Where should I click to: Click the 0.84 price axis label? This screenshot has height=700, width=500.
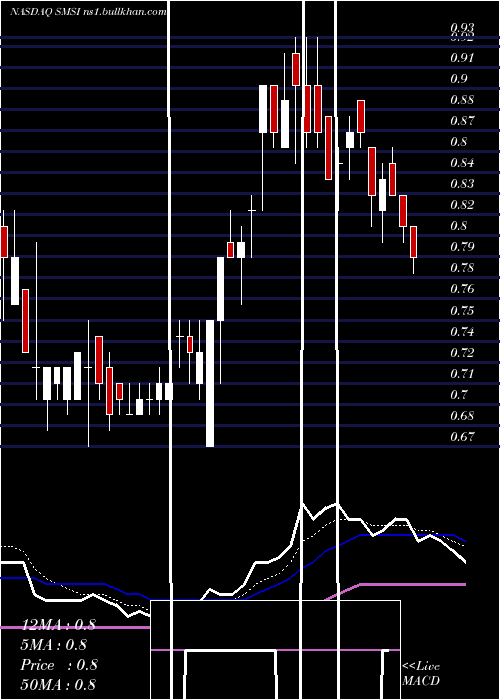[462, 162]
